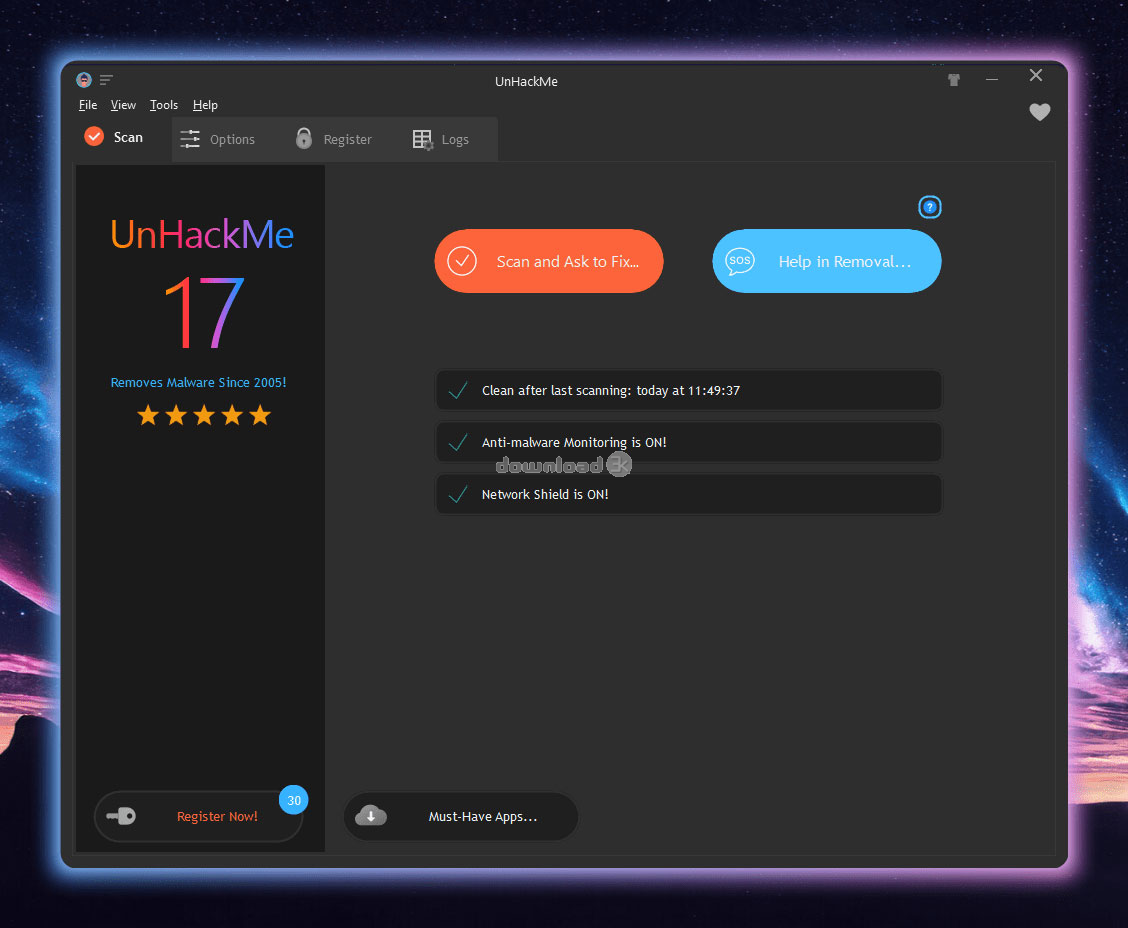Click the padlock icon on Register tab
The image size is (1128, 928).
pyautogui.click(x=304, y=138)
